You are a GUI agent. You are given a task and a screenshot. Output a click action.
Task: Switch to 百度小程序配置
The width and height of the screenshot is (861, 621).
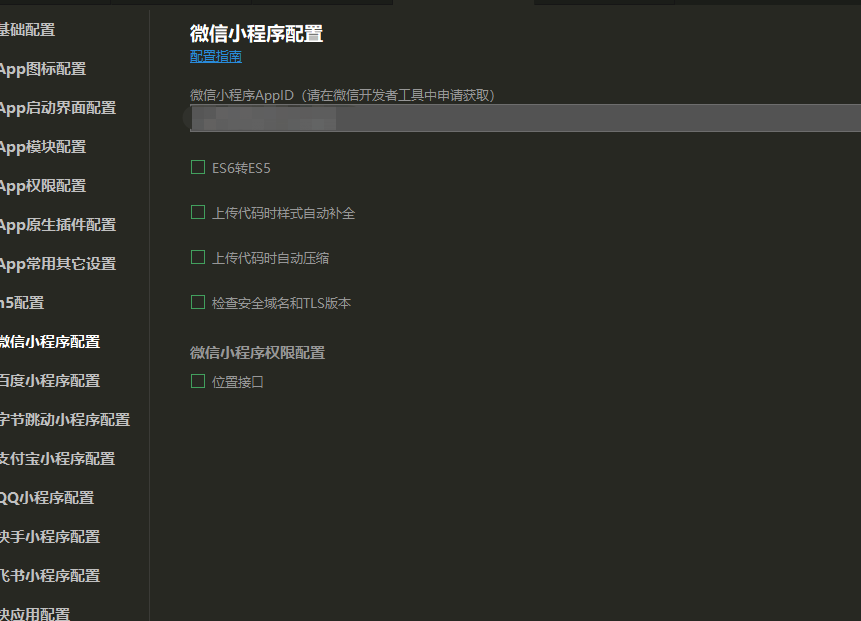(50, 381)
